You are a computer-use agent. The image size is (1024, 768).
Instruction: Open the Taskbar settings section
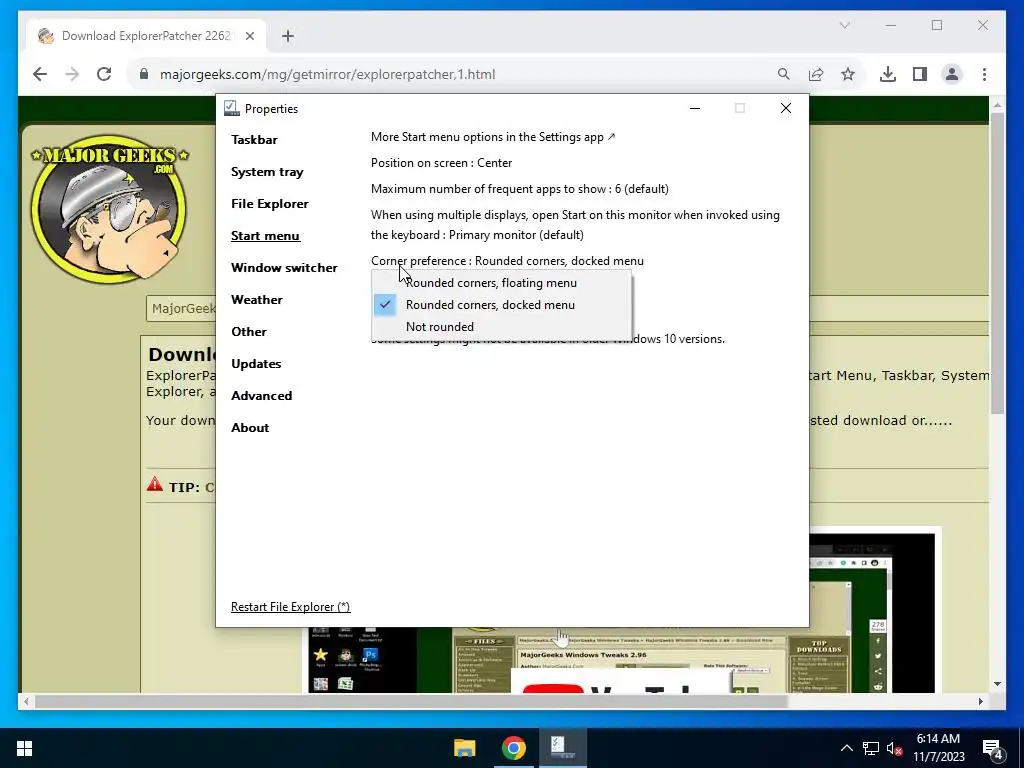pyautogui.click(x=254, y=140)
